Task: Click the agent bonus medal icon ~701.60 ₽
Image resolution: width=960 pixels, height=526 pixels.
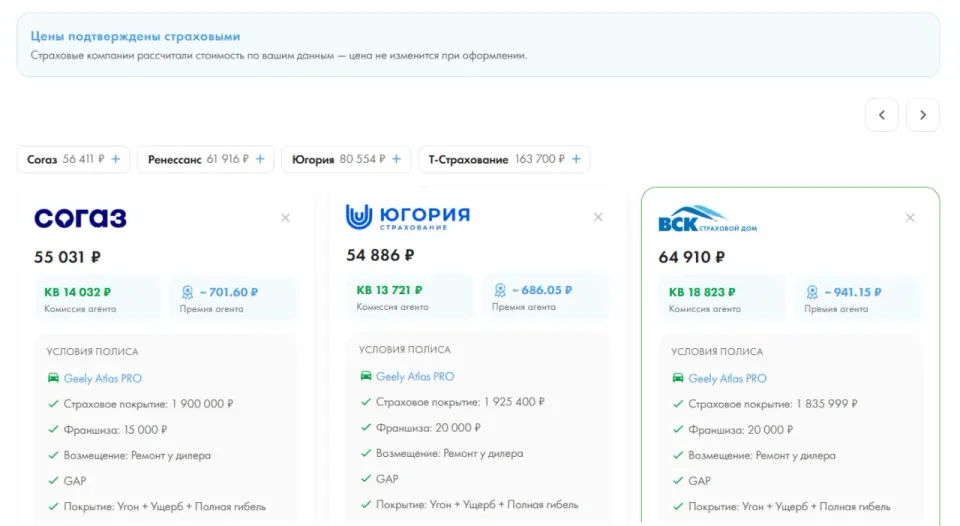Action: [x=187, y=292]
